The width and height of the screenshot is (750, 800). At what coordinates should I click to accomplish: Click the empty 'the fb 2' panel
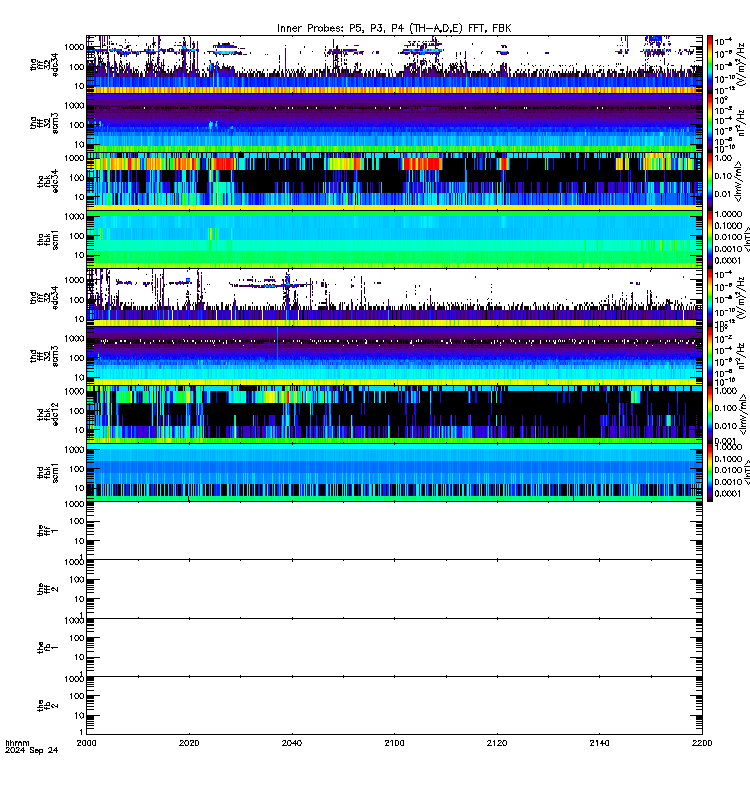[394, 706]
